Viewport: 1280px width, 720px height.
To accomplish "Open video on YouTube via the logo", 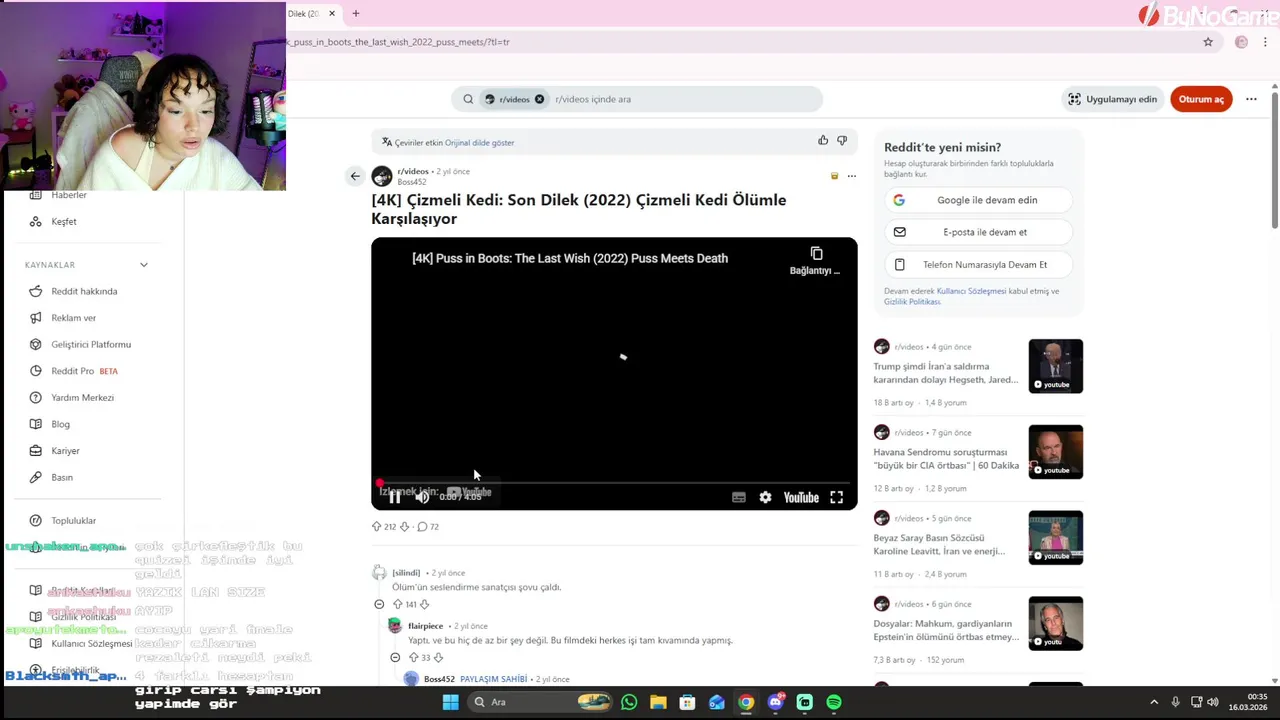I will (801, 497).
